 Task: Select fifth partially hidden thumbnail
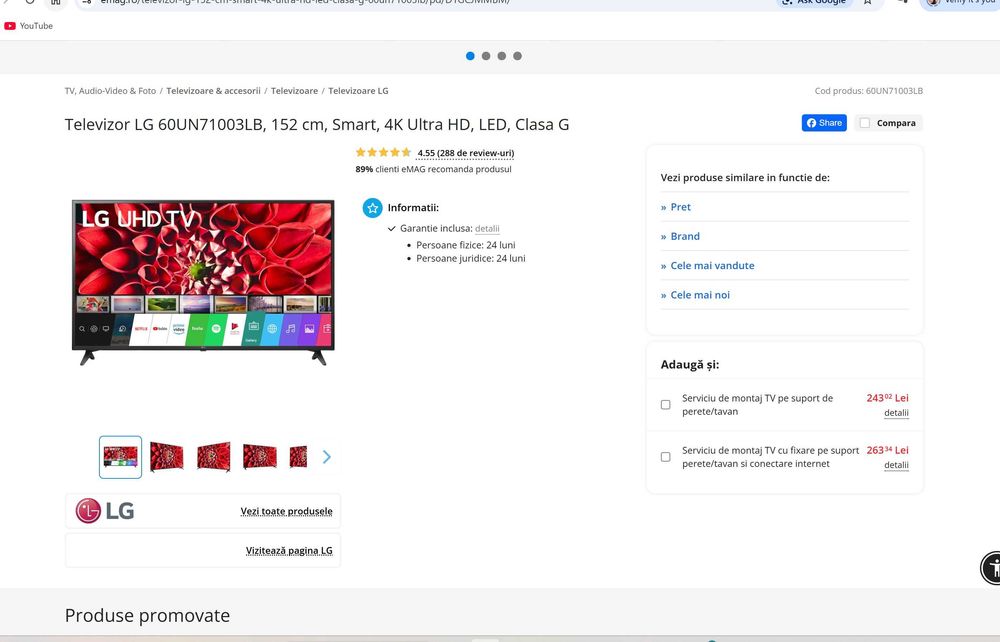[298, 457]
